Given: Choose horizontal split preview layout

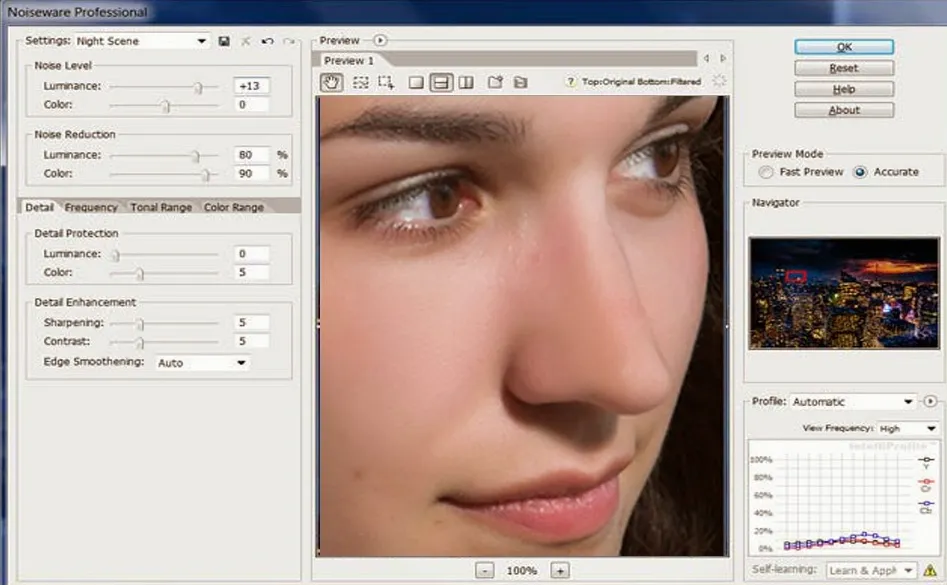Looking at the screenshot, I should coord(441,83).
